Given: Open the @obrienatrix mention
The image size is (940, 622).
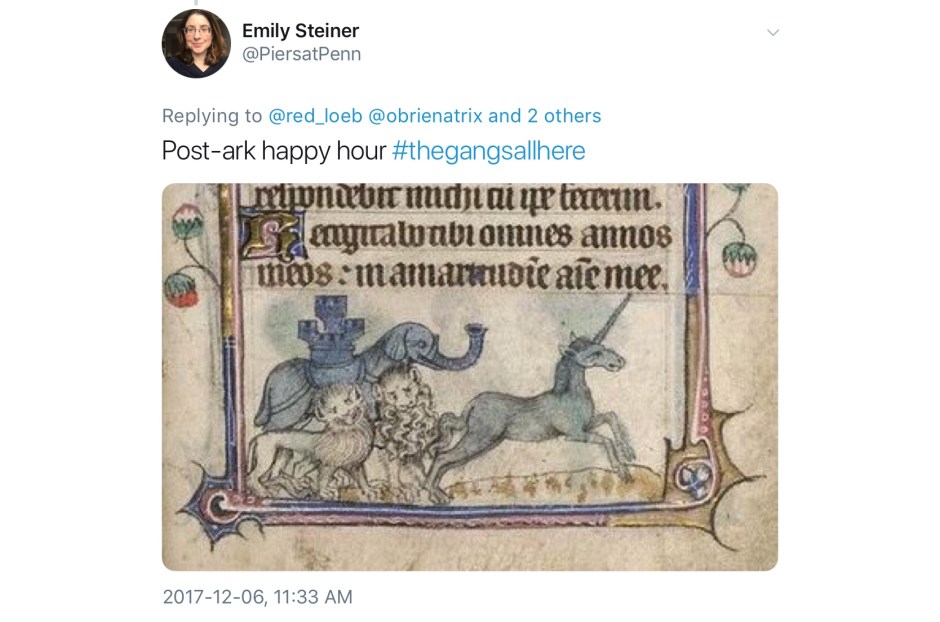Looking at the screenshot, I should pyautogui.click(x=425, y=116).
